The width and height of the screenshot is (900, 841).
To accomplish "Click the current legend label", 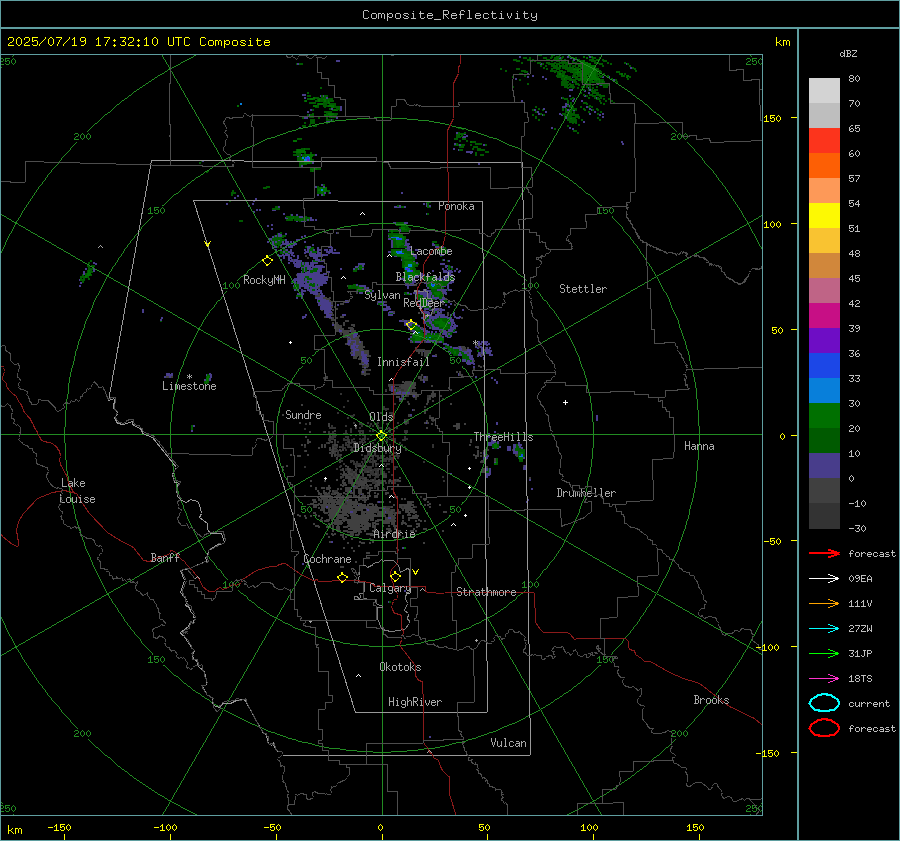I will pyautogui.click(x=869, y=704).
